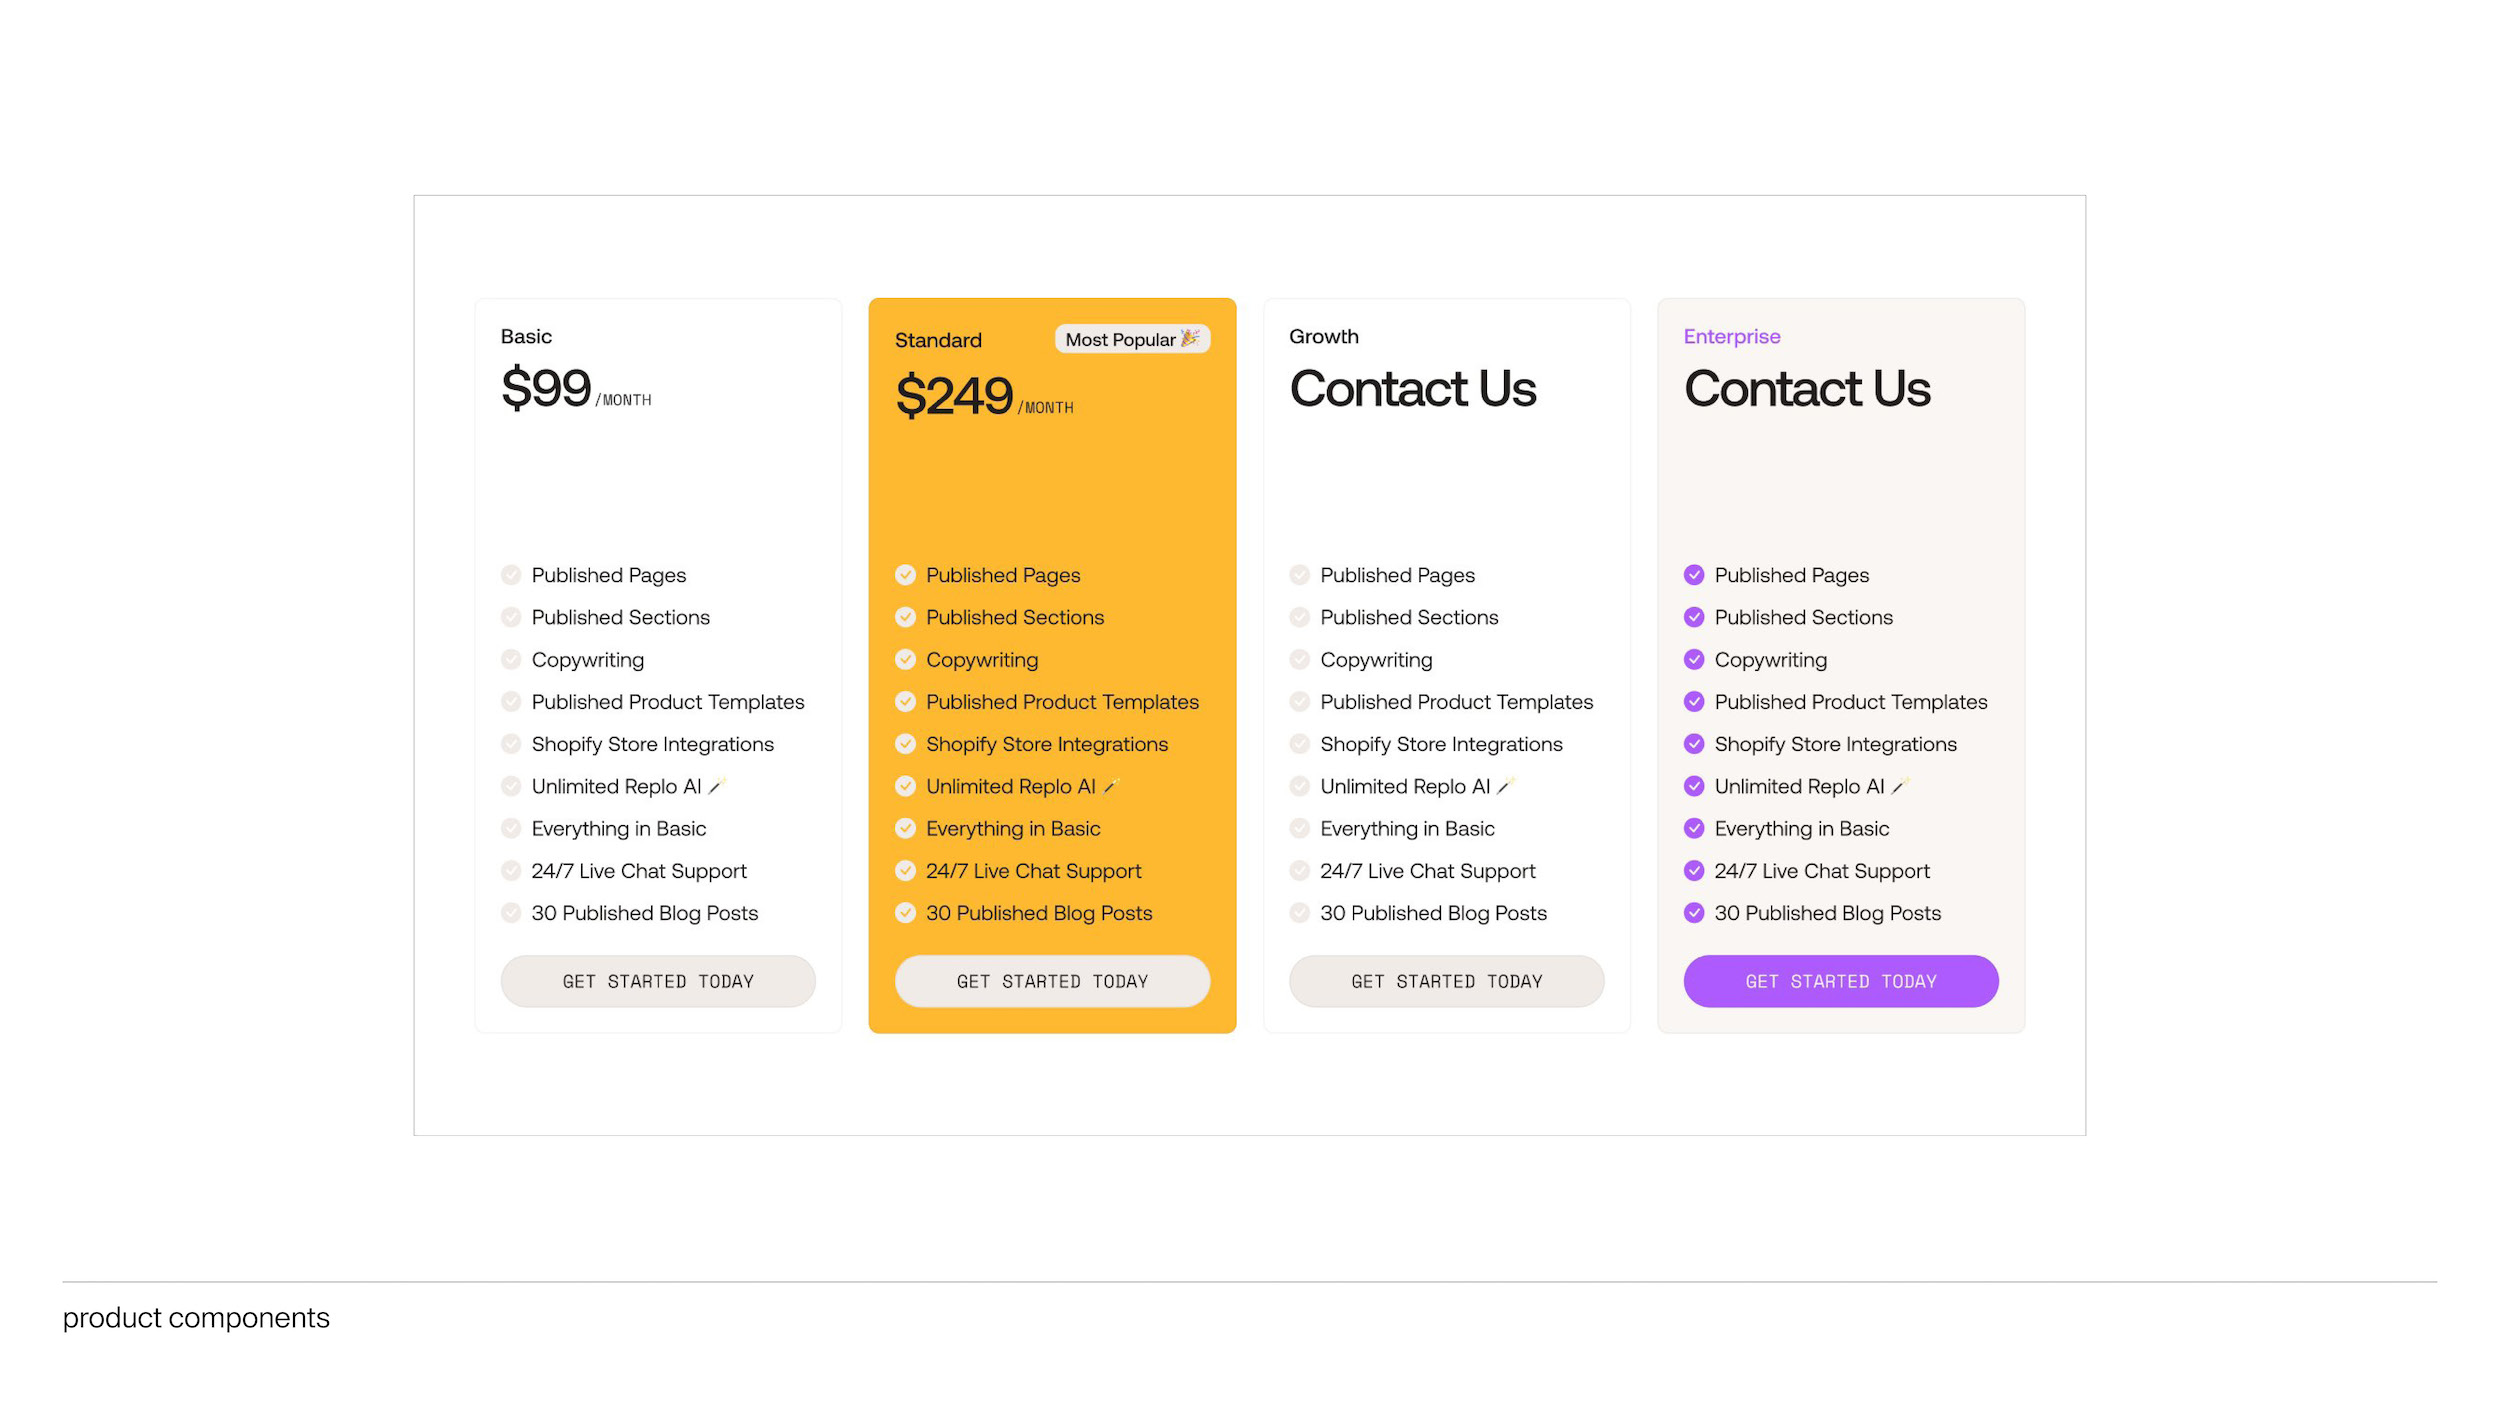2500x1406 pixels.
Task: Click Shopify Store Integrations text in Enterprise
Action: [x=1835, y=744]
